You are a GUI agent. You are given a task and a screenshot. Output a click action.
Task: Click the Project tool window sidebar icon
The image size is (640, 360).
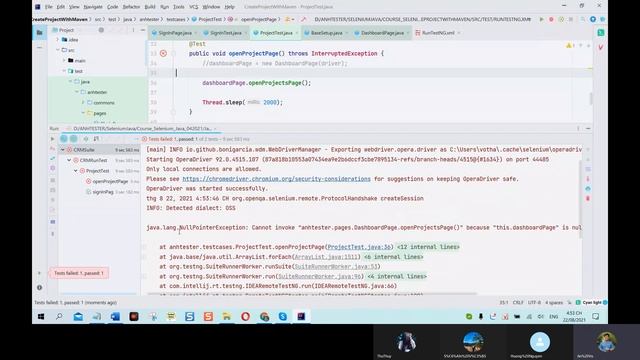point(40,33)
